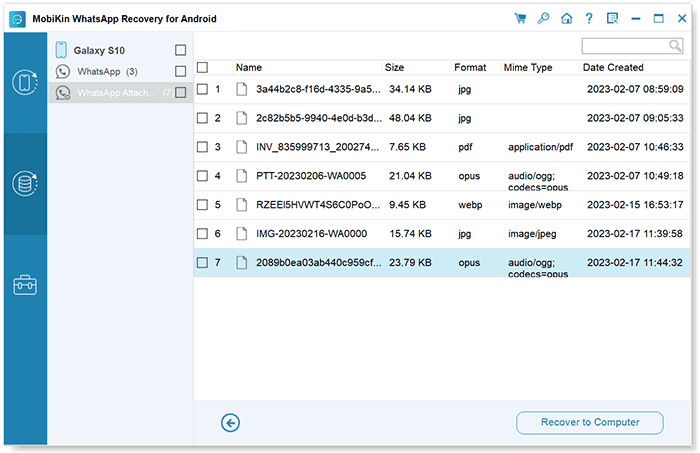Select WhatsApp Attach... category
The image size is (700, 453).
point(116,93)
